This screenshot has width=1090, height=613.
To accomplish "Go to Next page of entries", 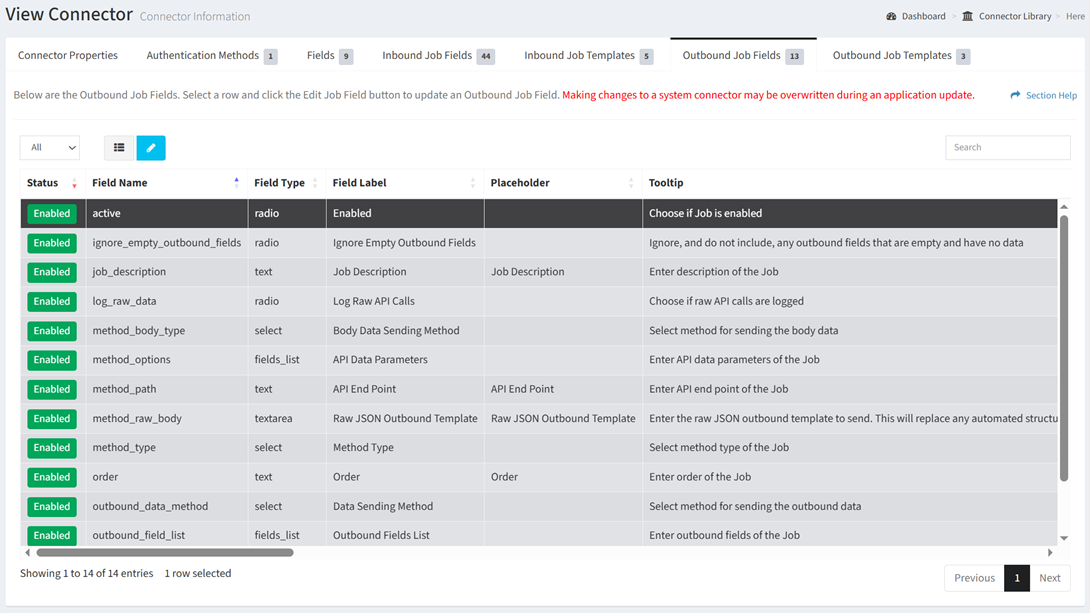I will (1049, 578).
